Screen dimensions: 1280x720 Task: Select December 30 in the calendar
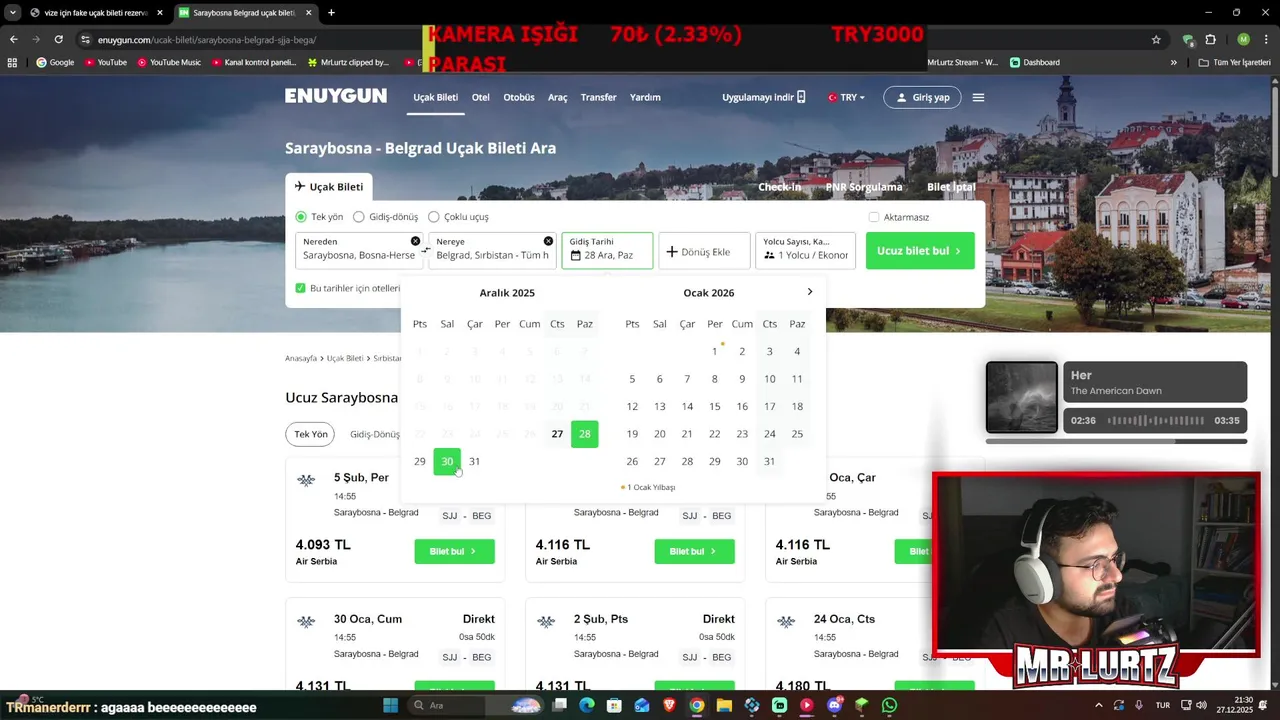[x=447, y=461]
